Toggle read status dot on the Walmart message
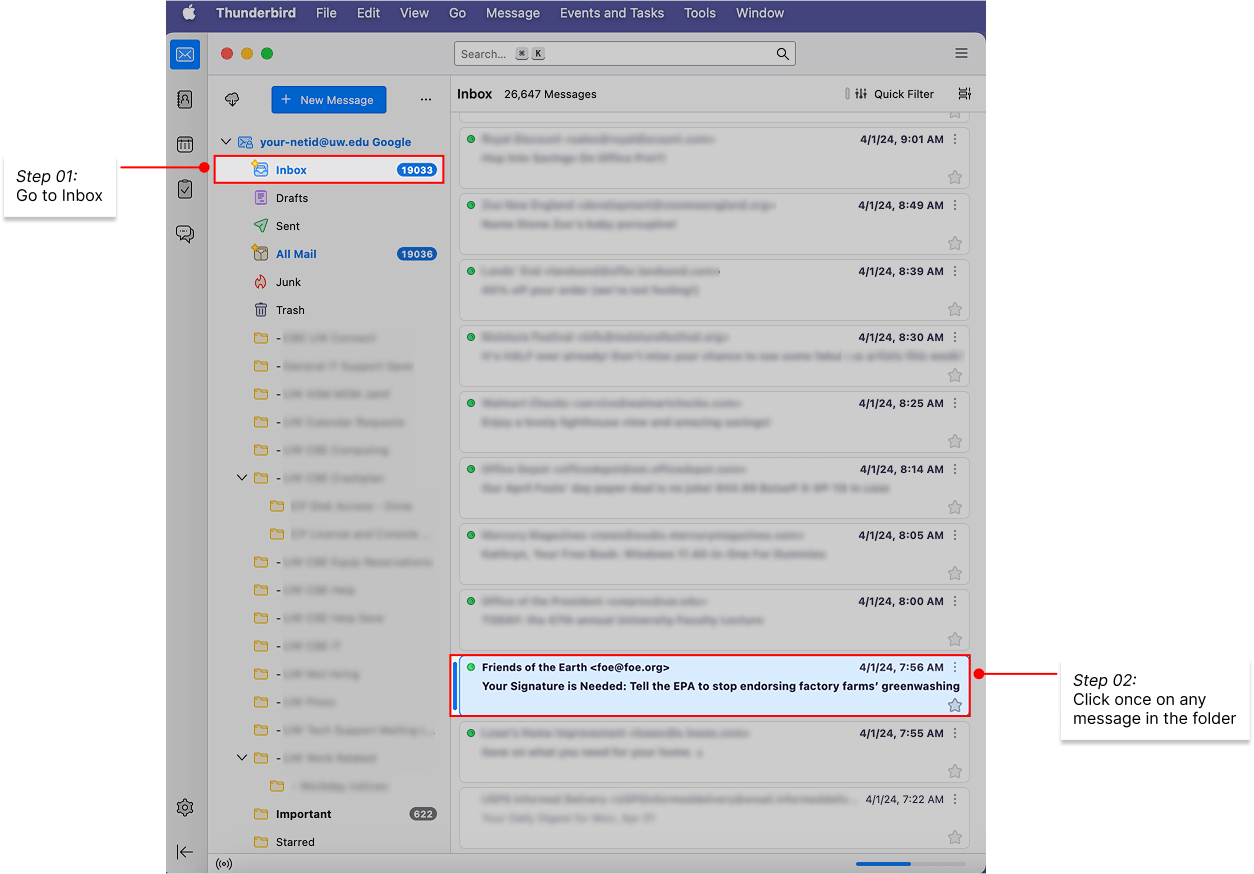Viewport: 1254px width, 874px height. (470, 402)
